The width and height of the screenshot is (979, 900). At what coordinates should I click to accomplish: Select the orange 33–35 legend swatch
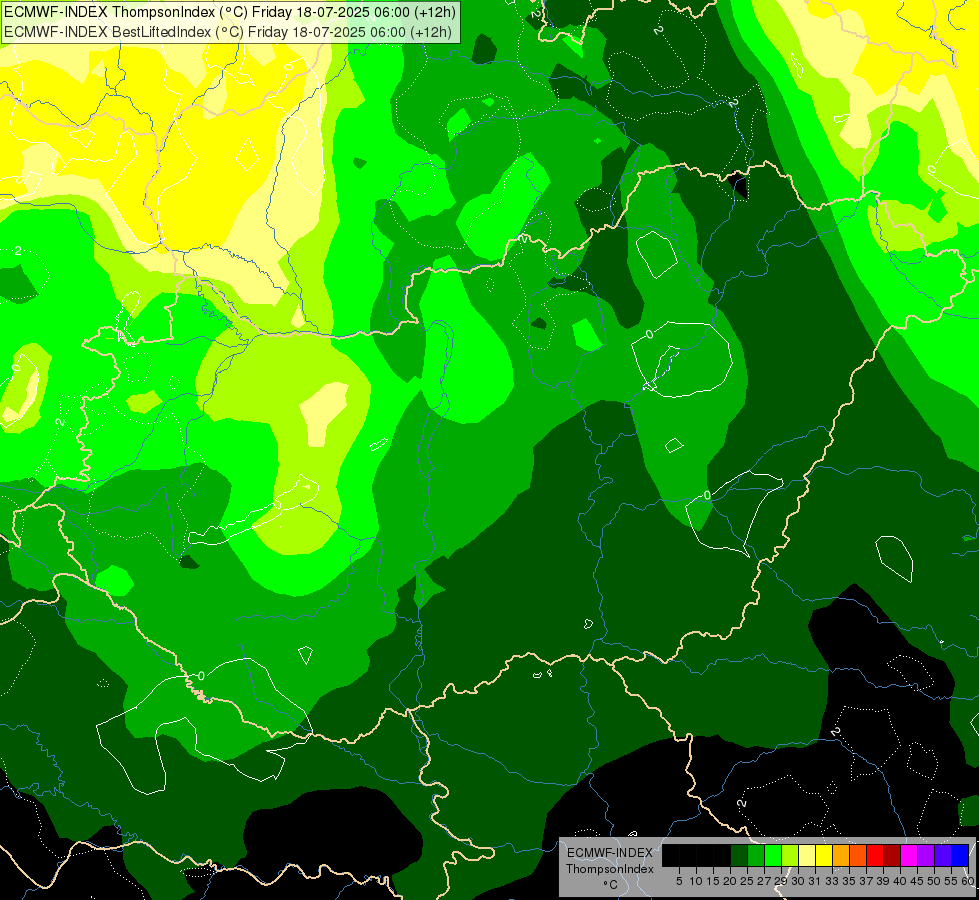tap(840, 855)
